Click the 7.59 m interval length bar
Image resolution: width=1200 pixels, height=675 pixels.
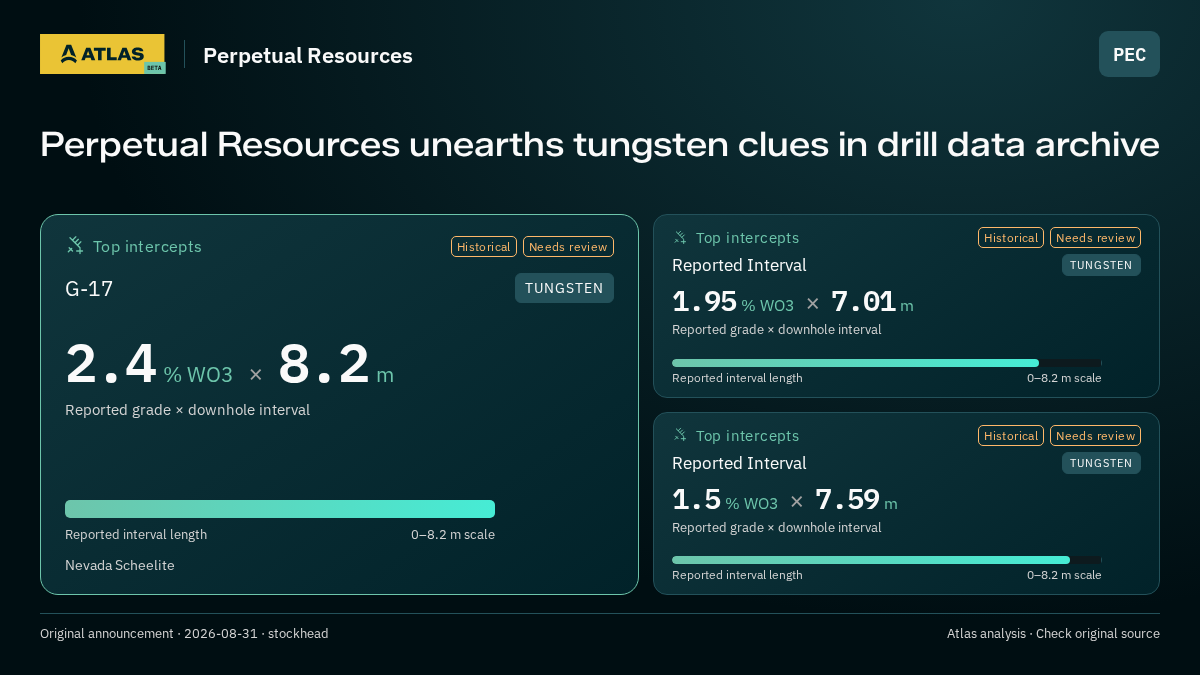click(887, 560)
